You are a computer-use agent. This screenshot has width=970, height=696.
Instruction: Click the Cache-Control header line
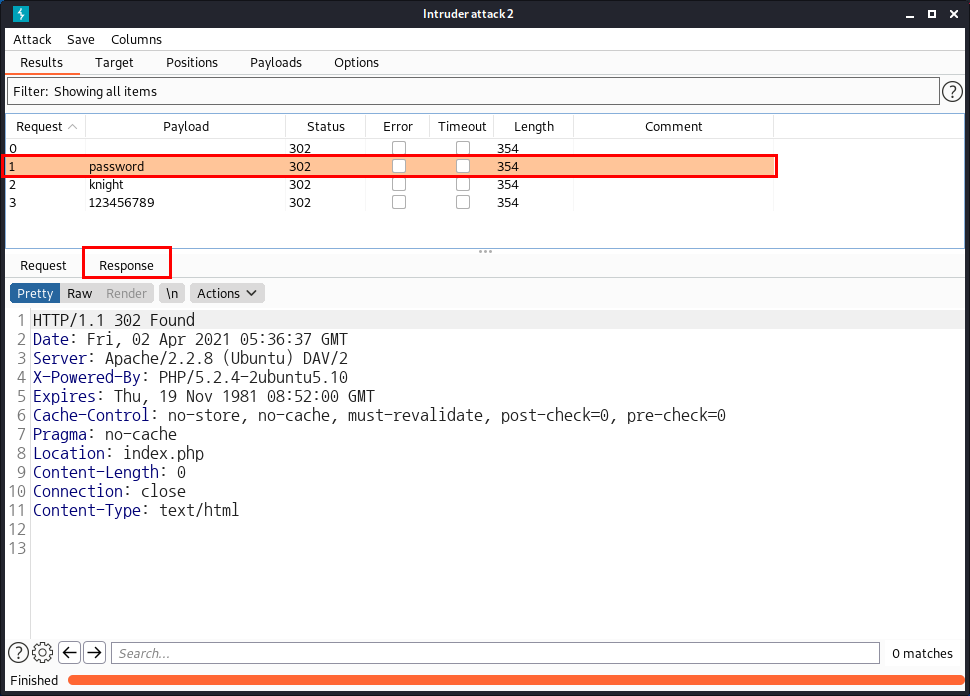pyautogui.click(x=379, y=415)
